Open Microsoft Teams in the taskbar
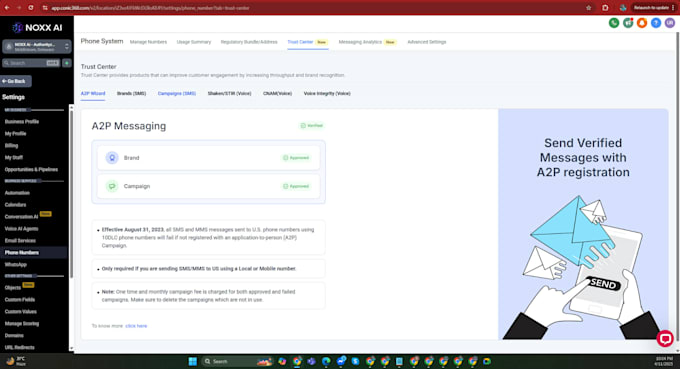Image resolution: width=680 pixels, height=369 pixels. [x=311, y=361]
